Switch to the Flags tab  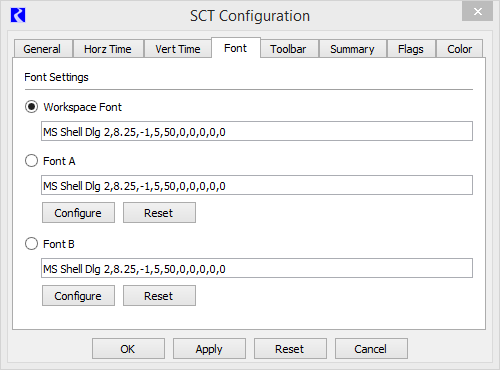(x=411, y=49)
